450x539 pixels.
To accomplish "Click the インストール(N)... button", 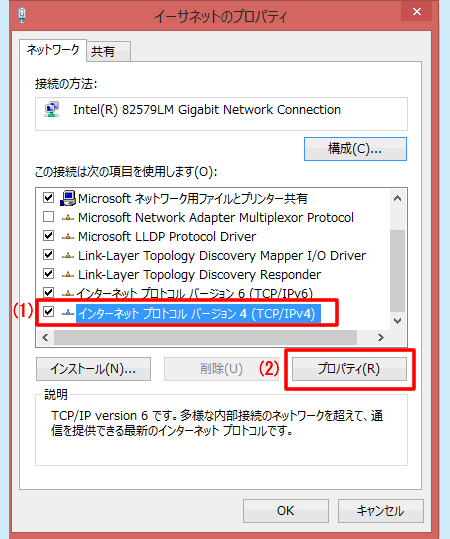I will pyautogui.click(x=93, y=369).
